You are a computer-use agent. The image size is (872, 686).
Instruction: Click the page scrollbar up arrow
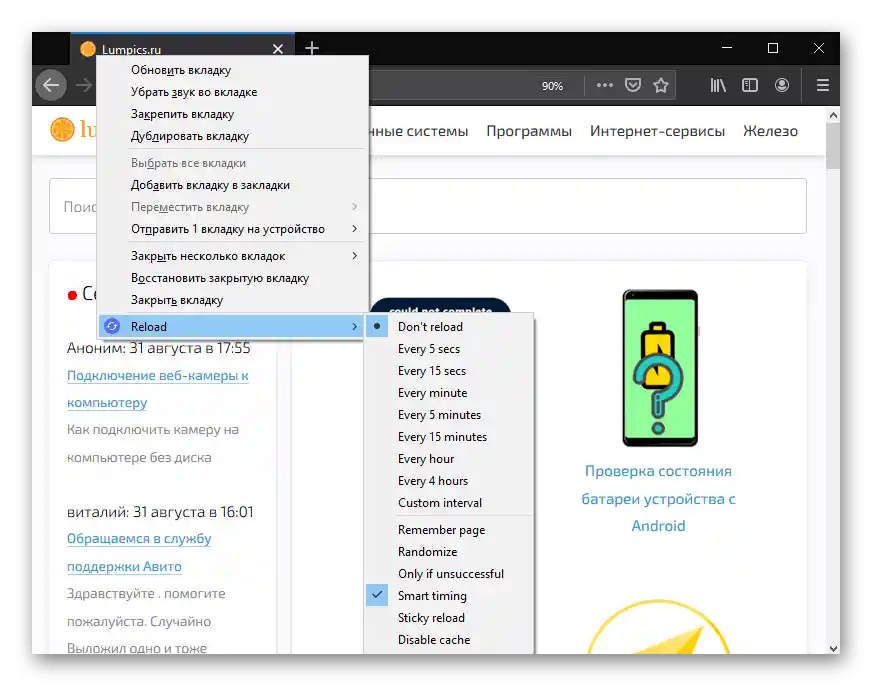point(833,115)
